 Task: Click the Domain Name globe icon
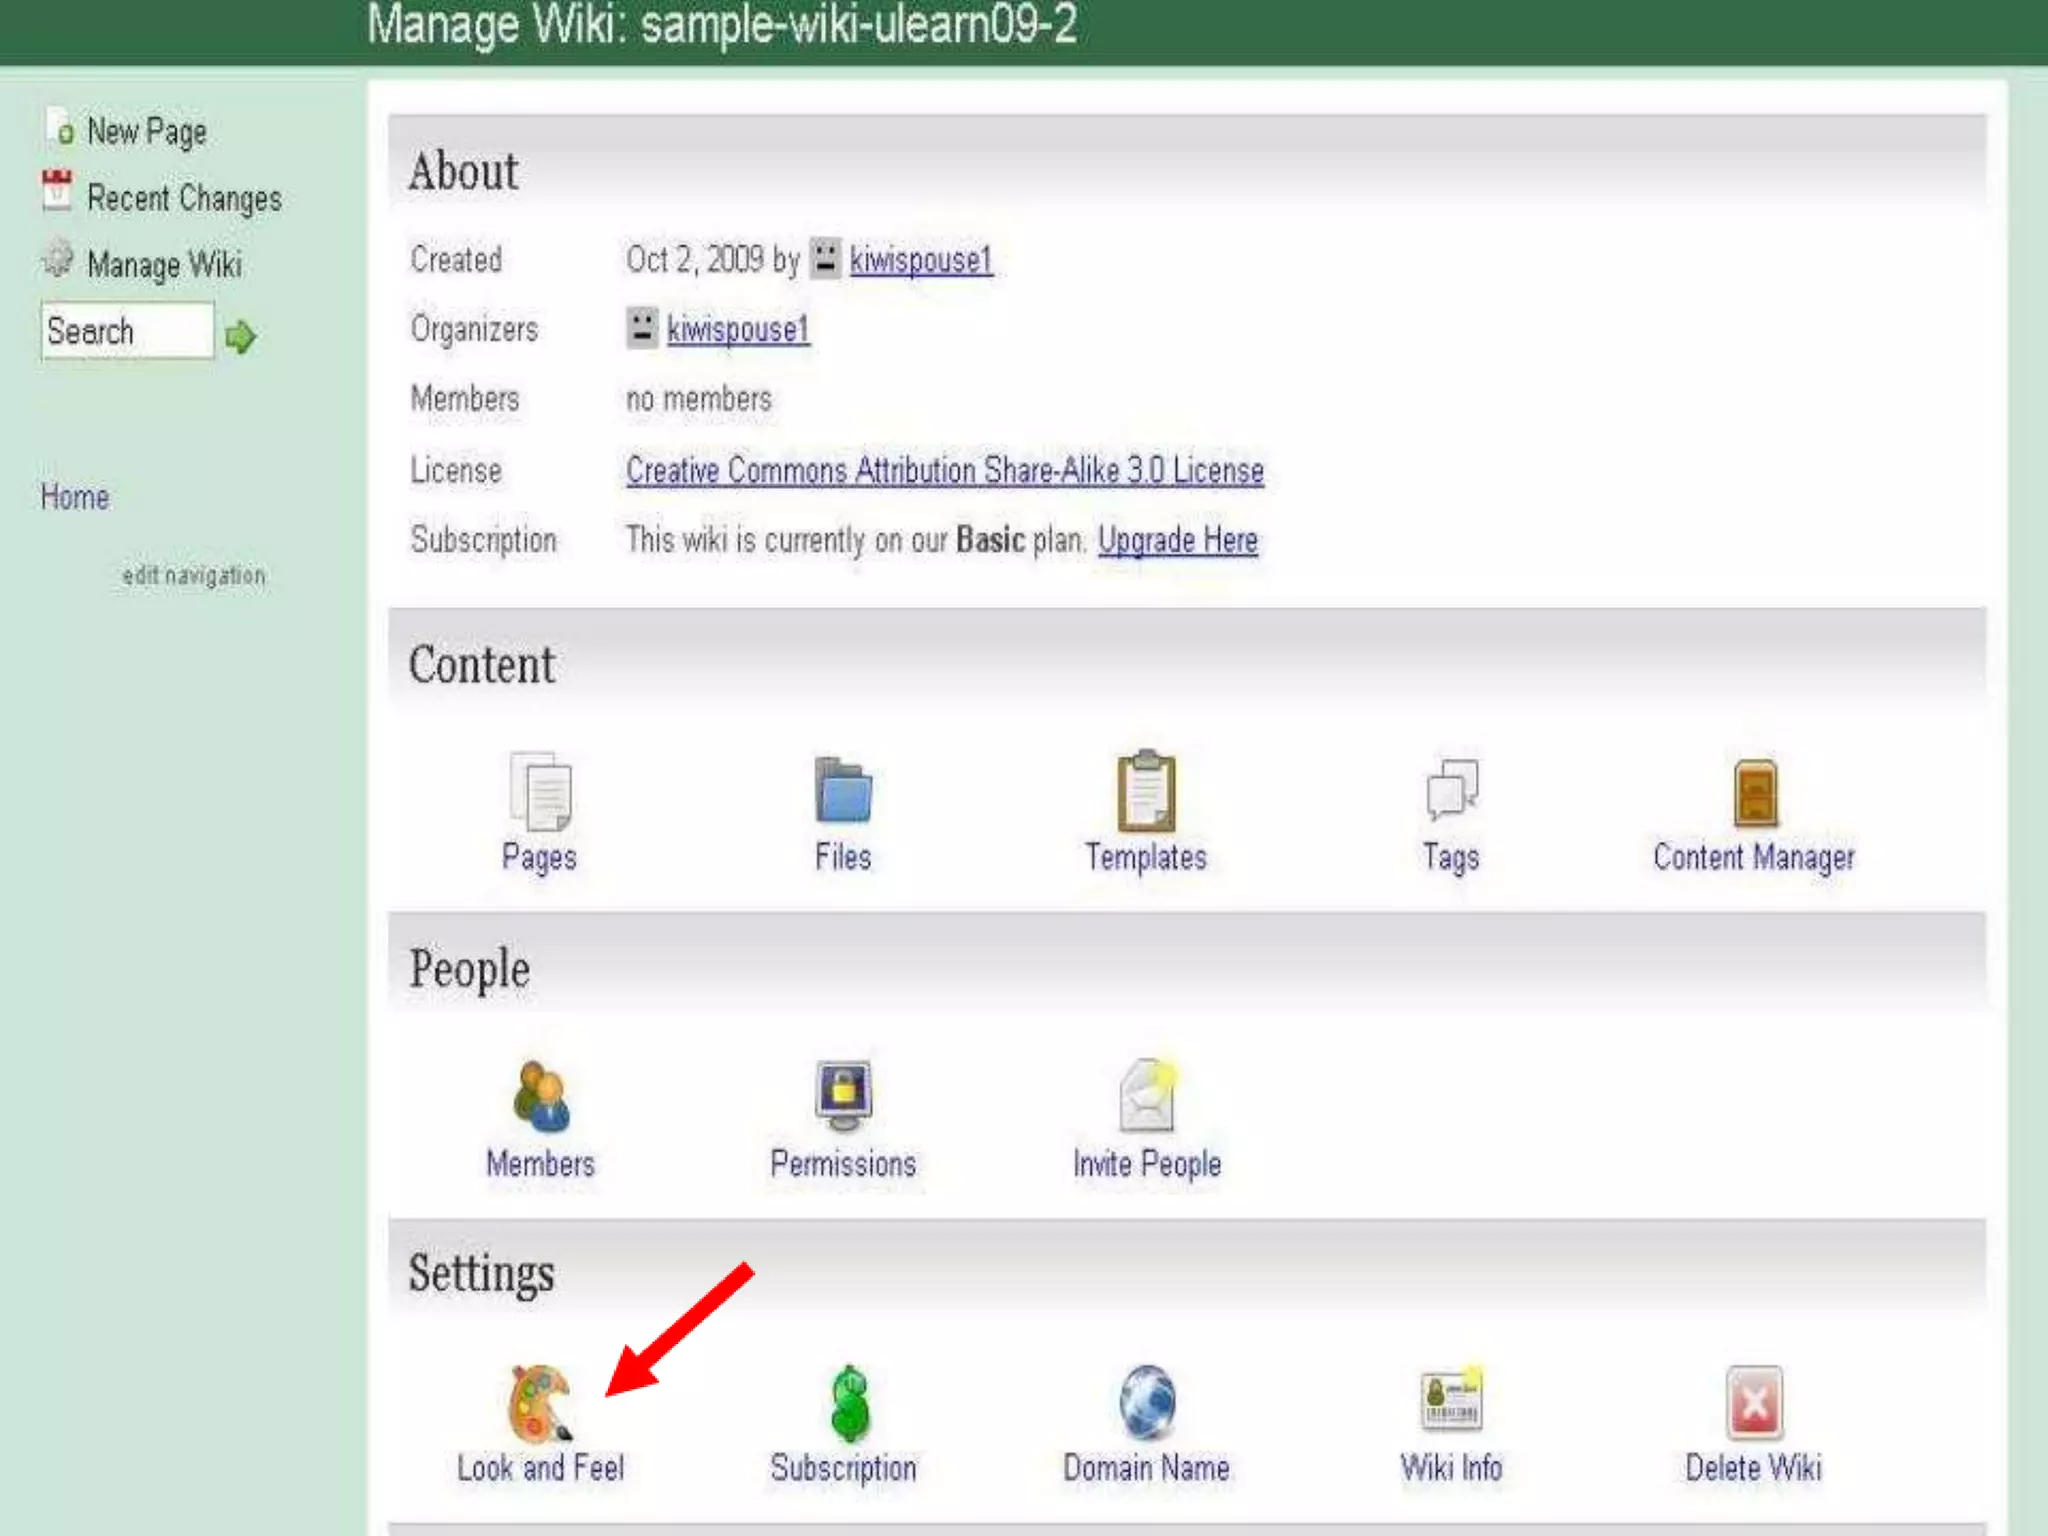tap(1146, 1401)
